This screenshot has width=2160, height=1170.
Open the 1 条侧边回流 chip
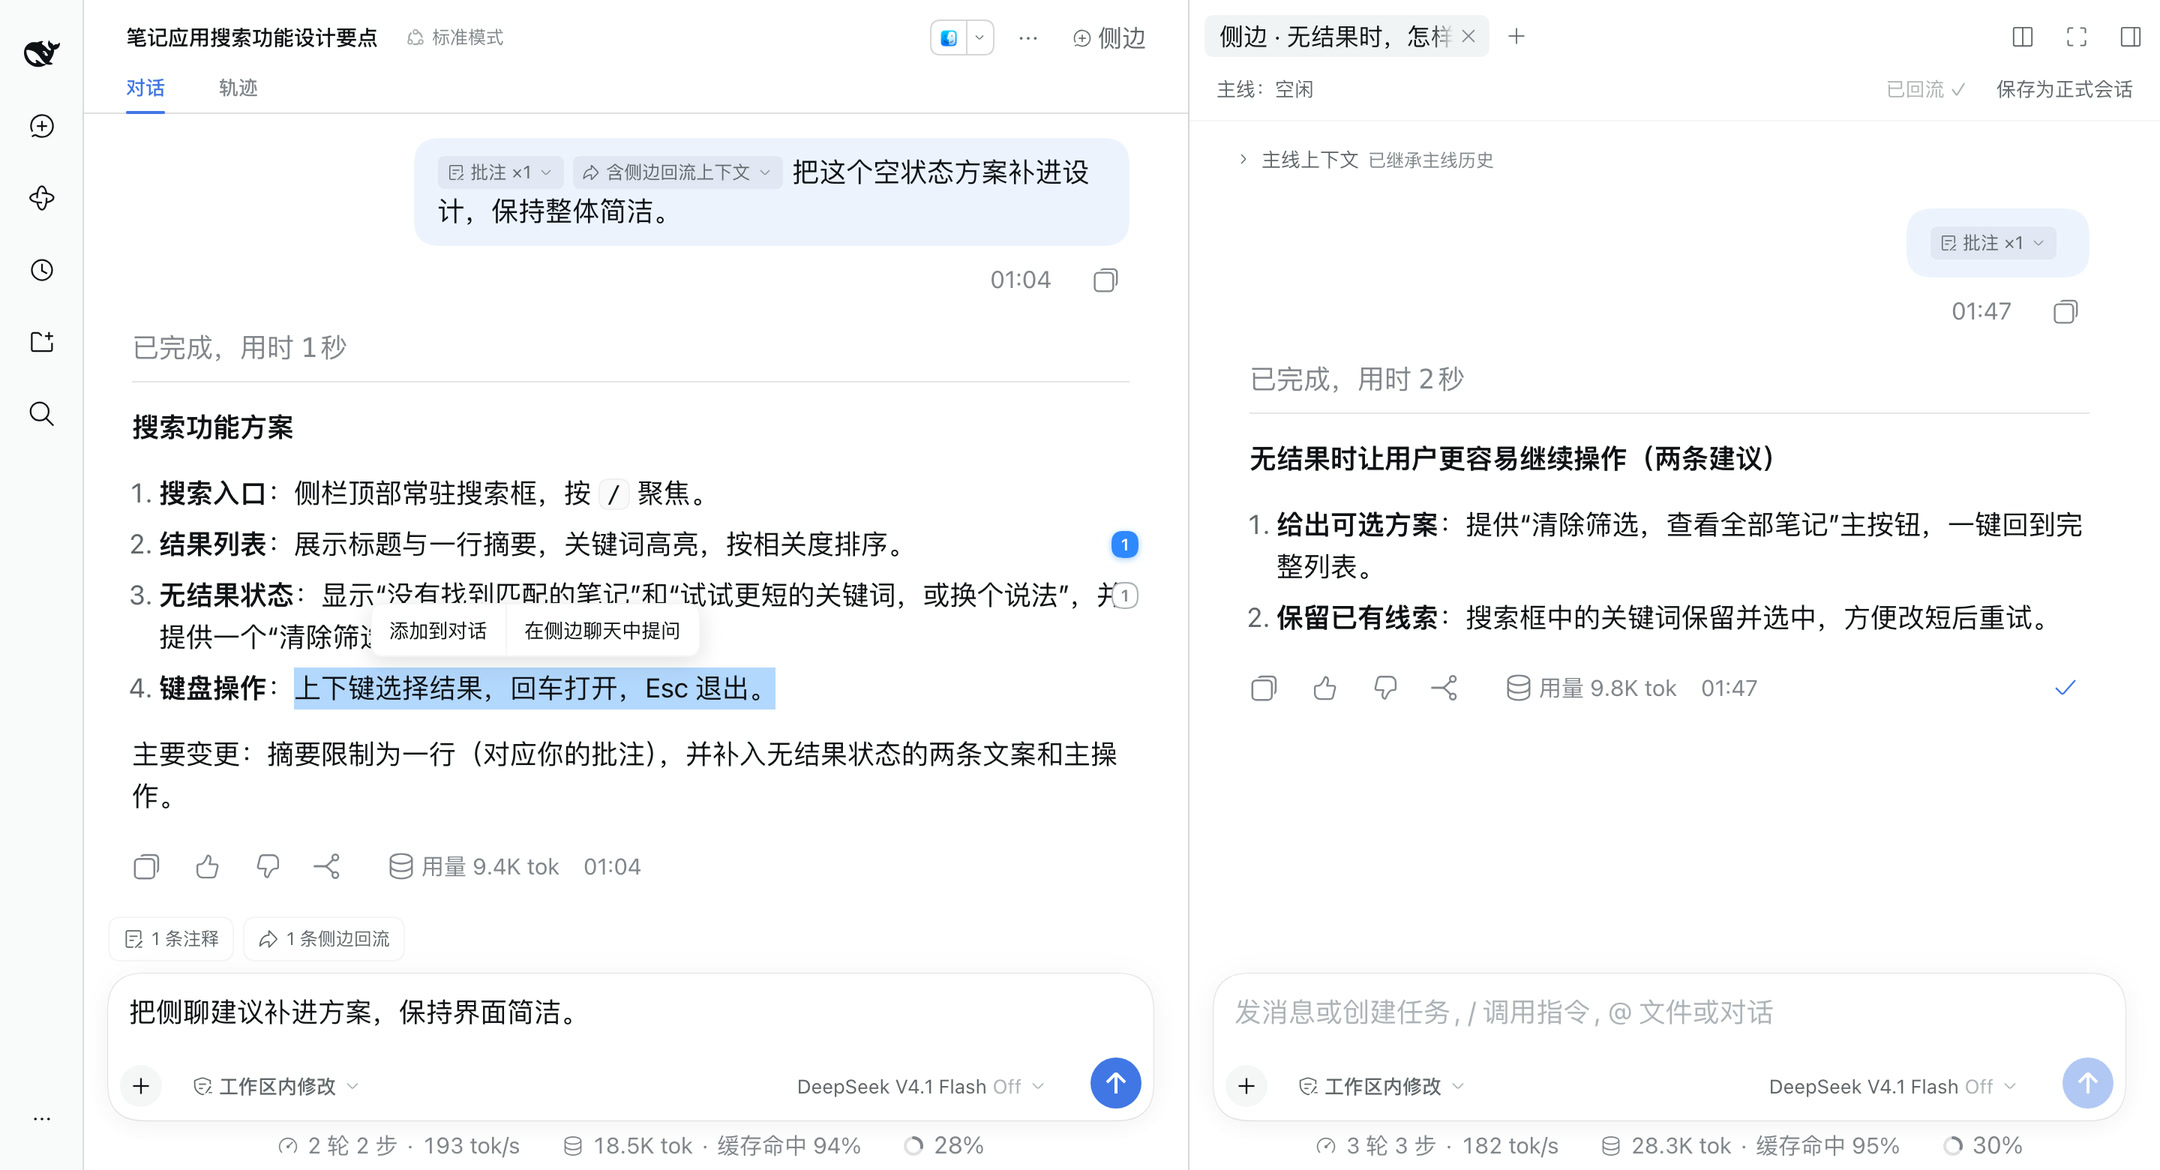(324, 939)
